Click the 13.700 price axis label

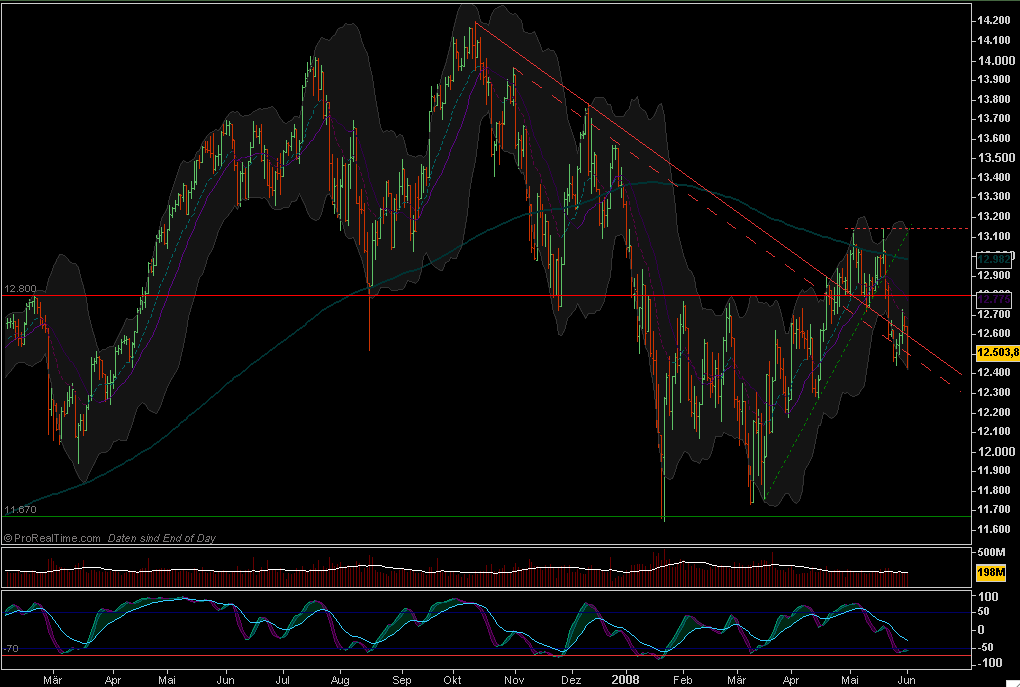point(994,118)
